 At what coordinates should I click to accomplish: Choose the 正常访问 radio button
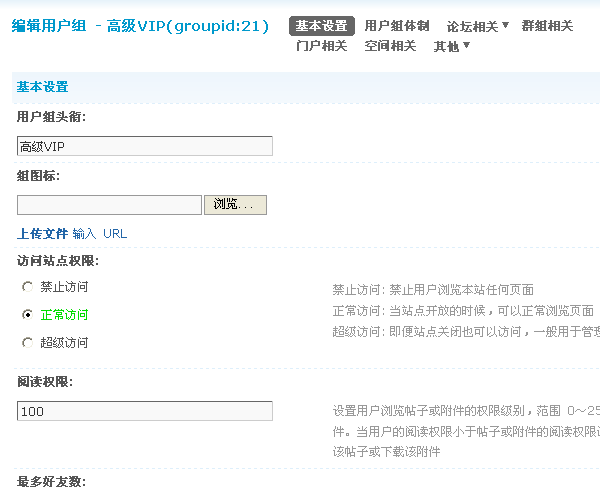point(27,315)
